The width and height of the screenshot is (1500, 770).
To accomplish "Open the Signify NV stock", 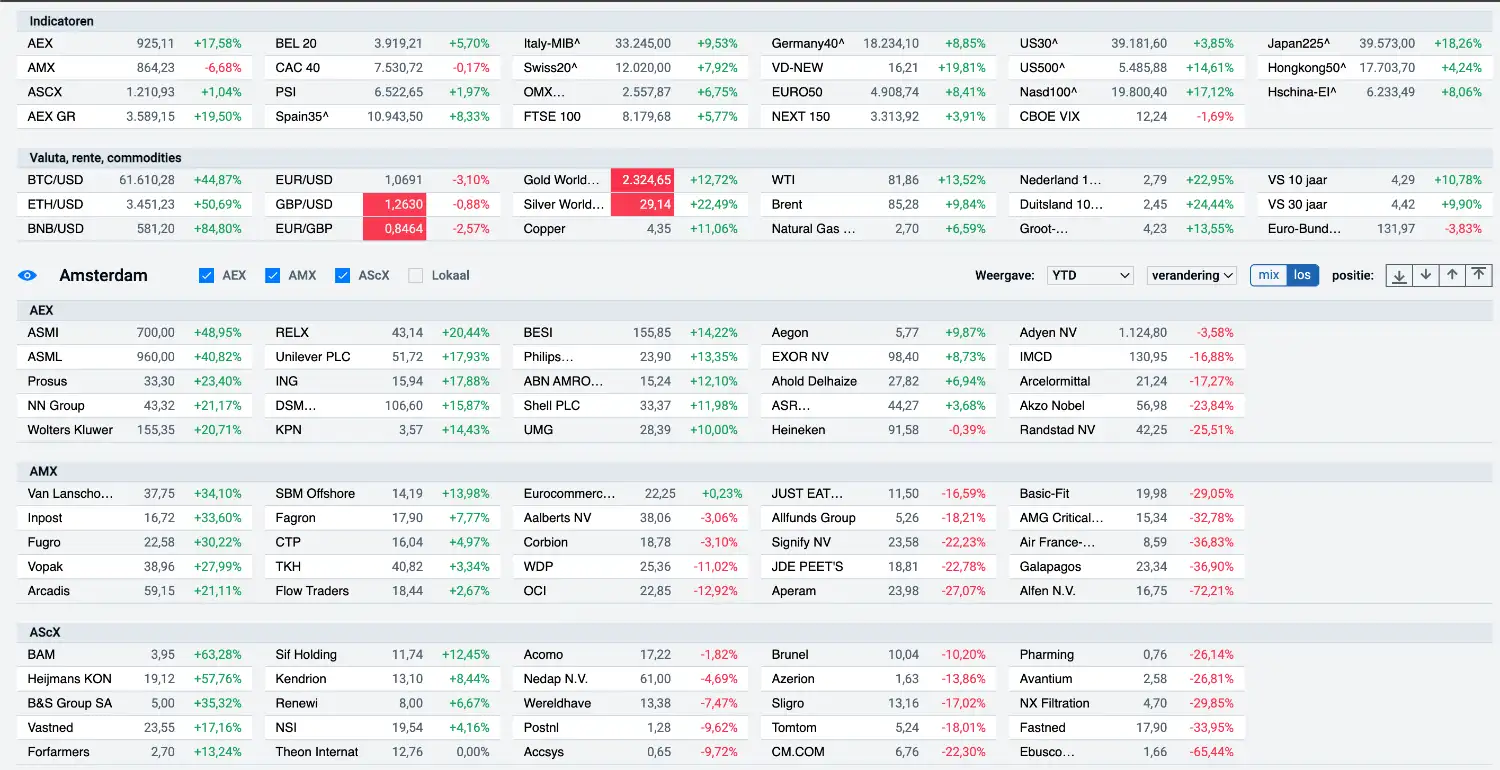I will tap(801, 543).
